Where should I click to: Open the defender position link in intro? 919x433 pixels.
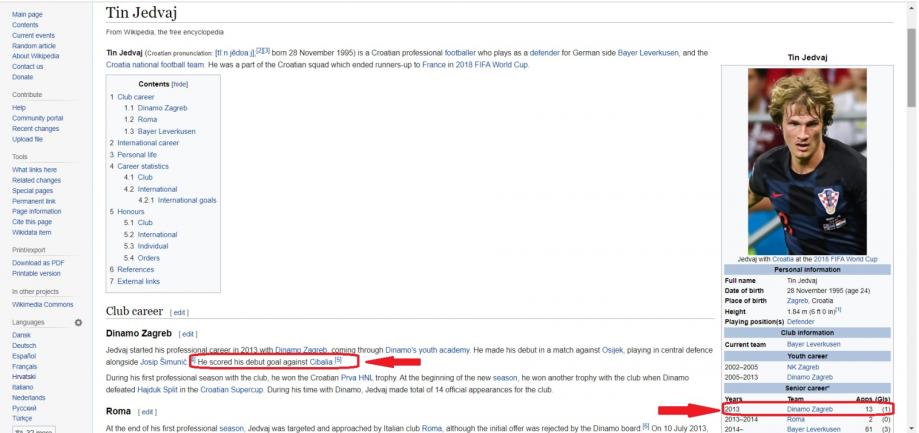544,53
